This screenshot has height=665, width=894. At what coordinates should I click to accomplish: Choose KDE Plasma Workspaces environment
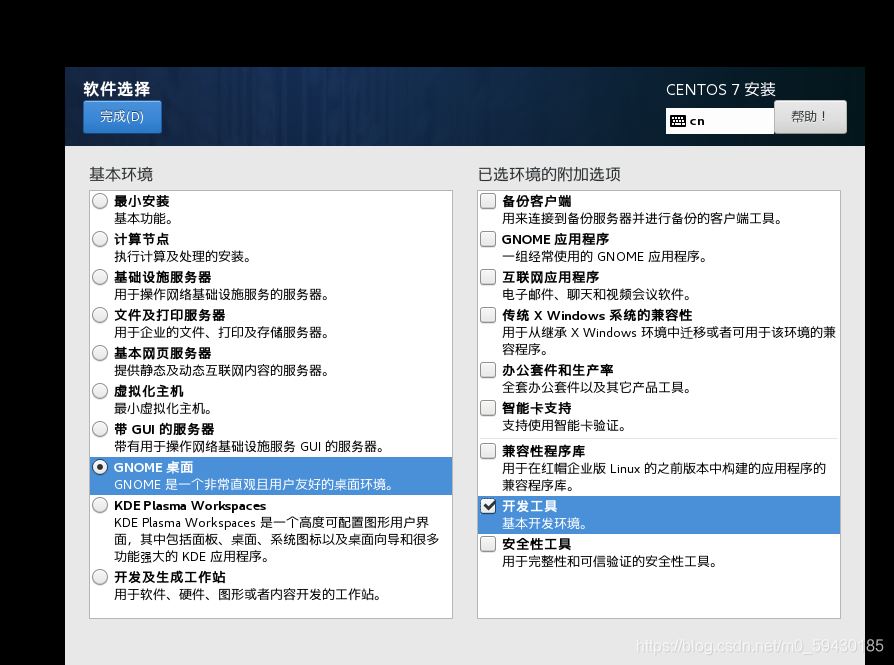[100, 506]
